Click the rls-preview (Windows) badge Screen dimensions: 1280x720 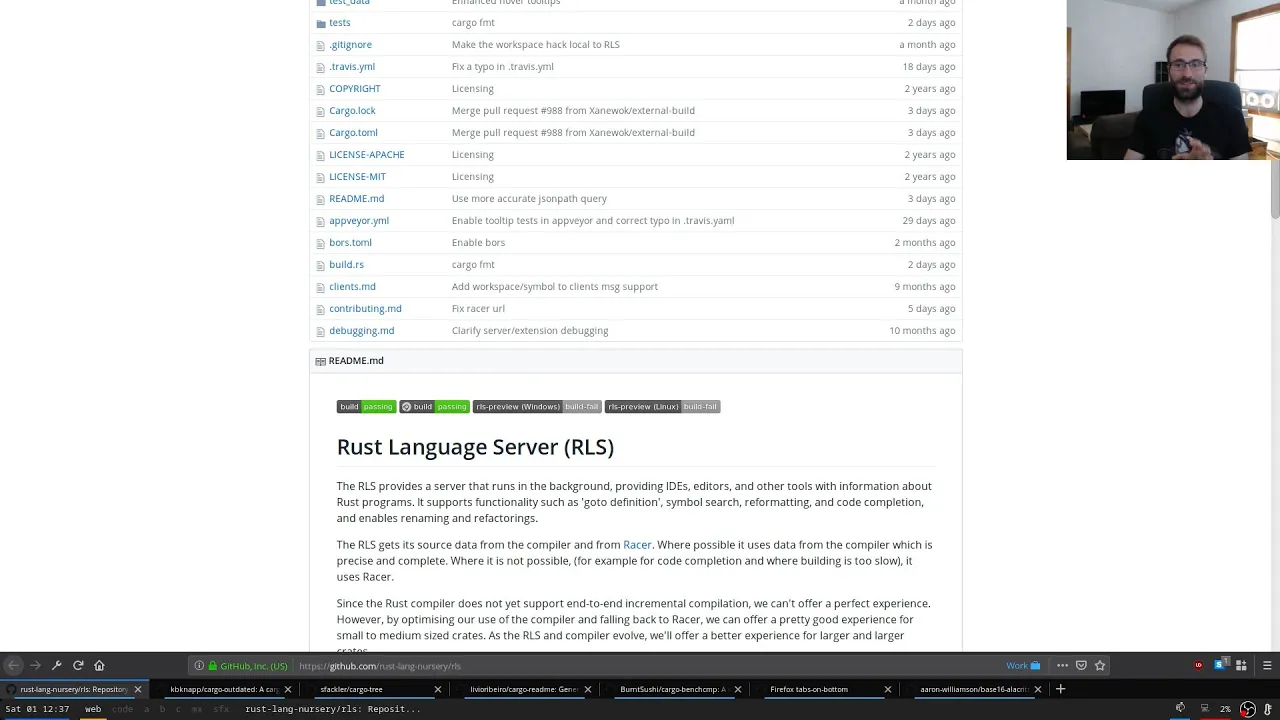(x=537, y=407)
